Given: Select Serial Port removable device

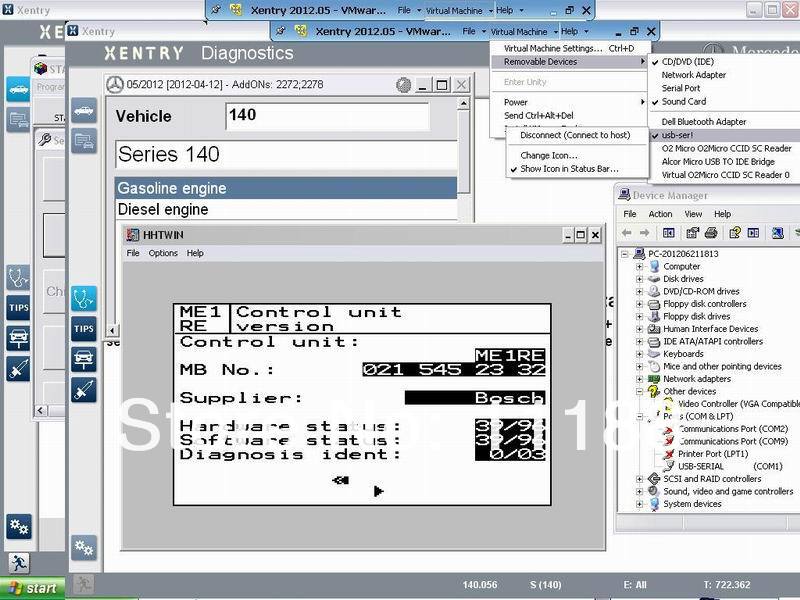Looking at the screenshot, I should coord(681,88).
